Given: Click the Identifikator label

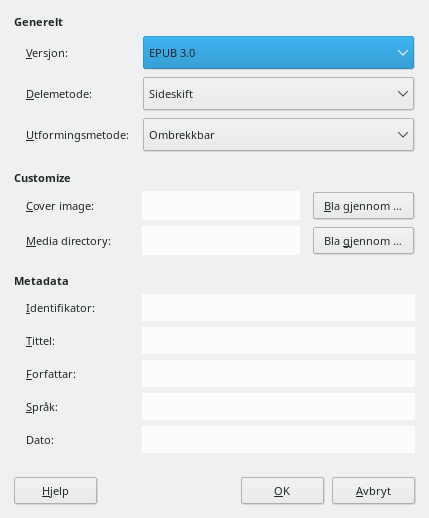Looking at the screenshot, I should click(60, 308).
